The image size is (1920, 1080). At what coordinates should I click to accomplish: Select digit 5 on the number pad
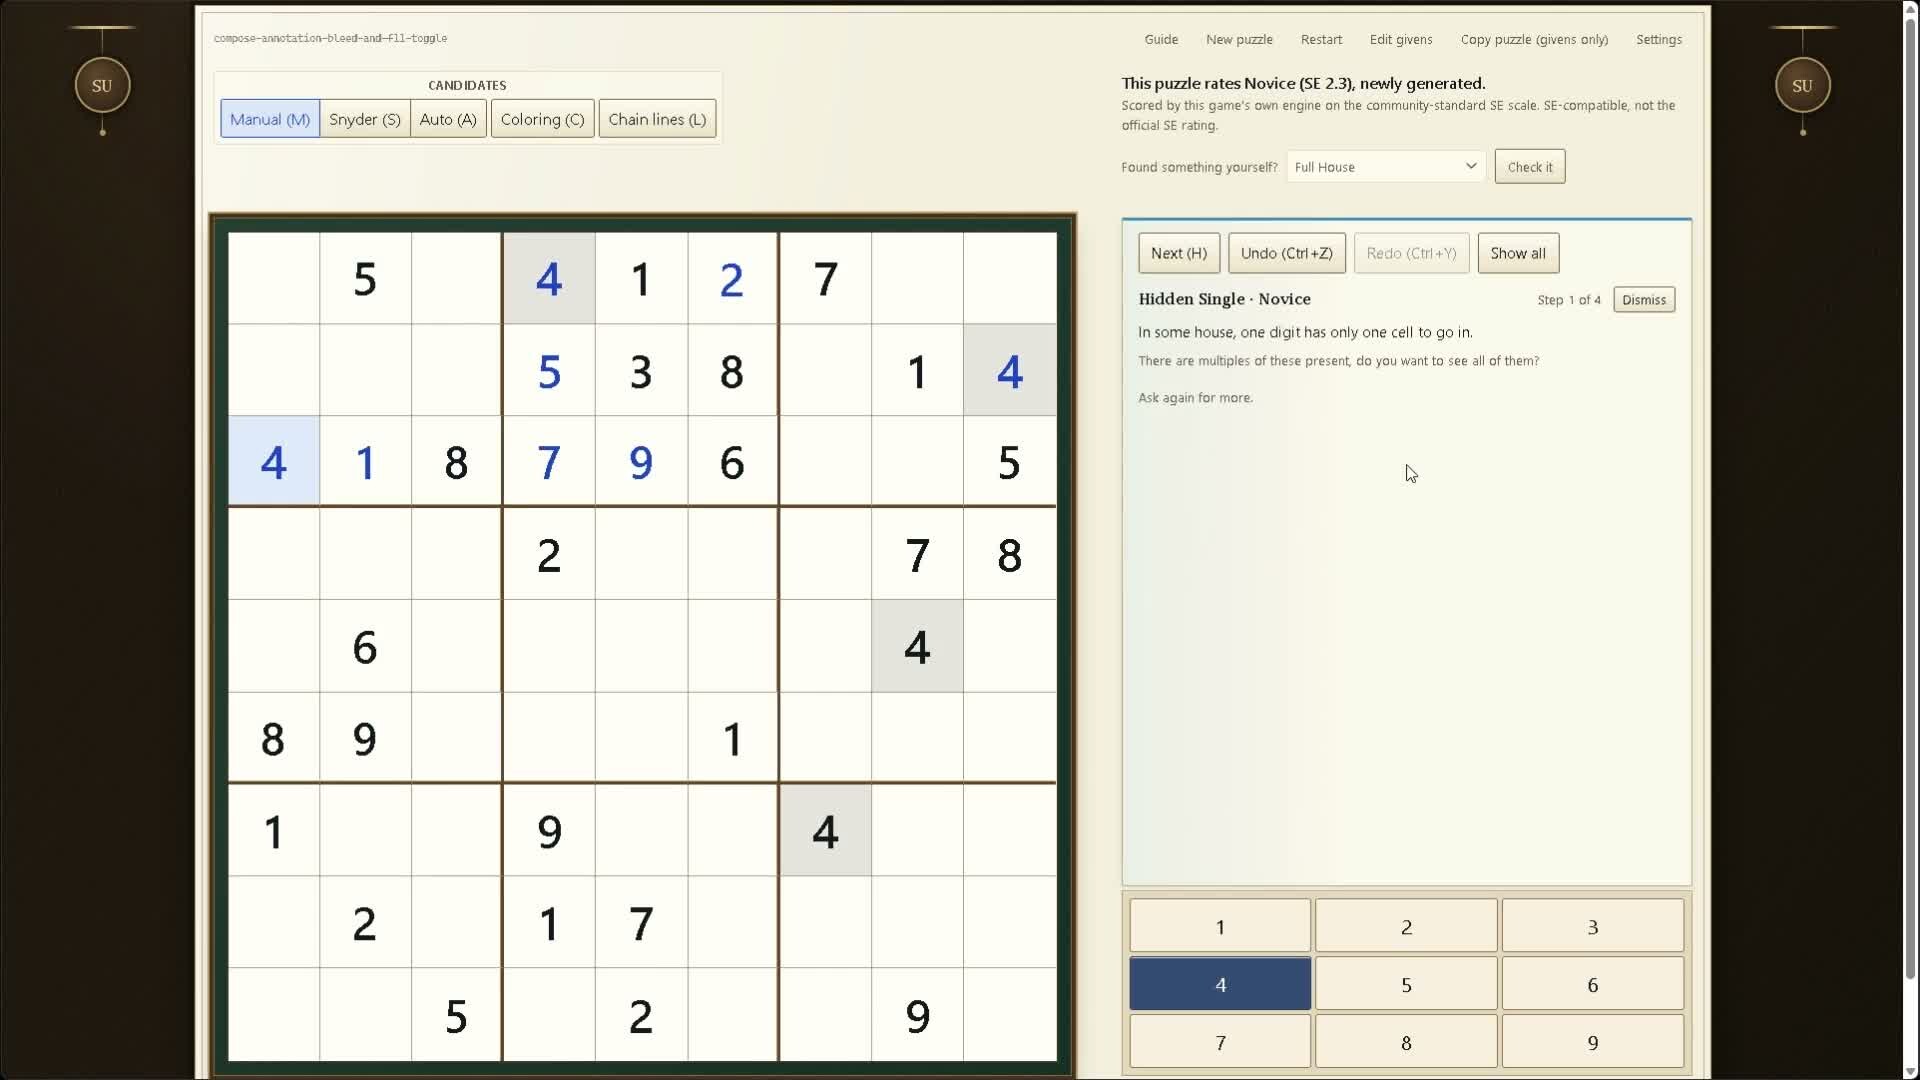[x=1406, y=984]
